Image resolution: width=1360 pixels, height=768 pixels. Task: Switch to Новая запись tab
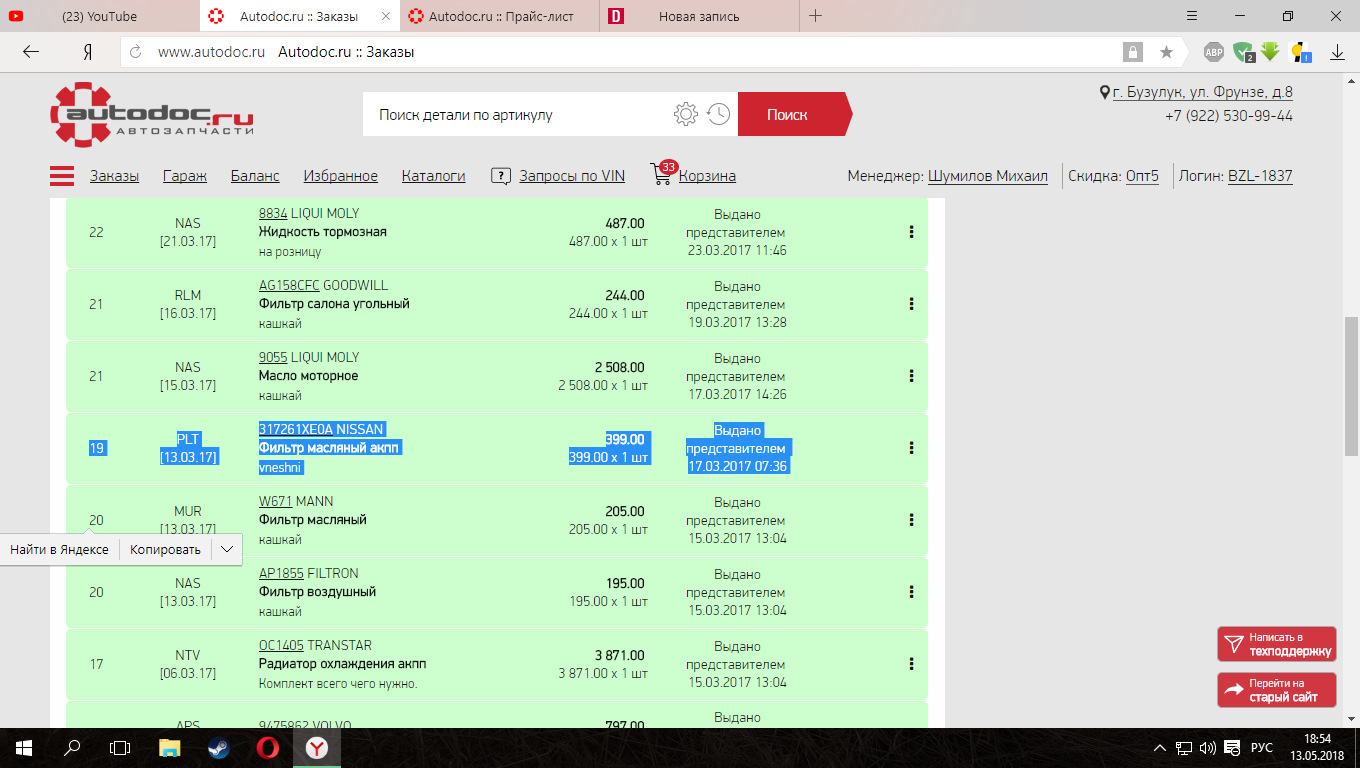point(699,16)
